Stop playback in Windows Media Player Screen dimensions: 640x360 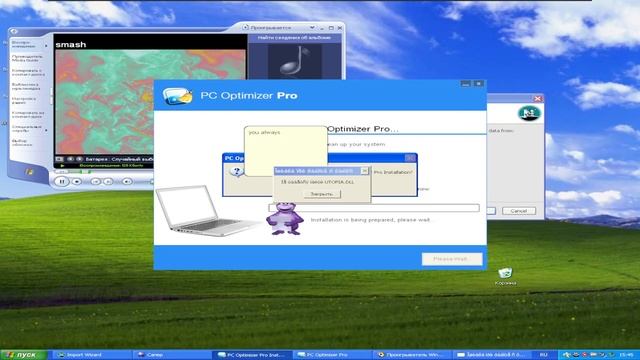[77, 181]
